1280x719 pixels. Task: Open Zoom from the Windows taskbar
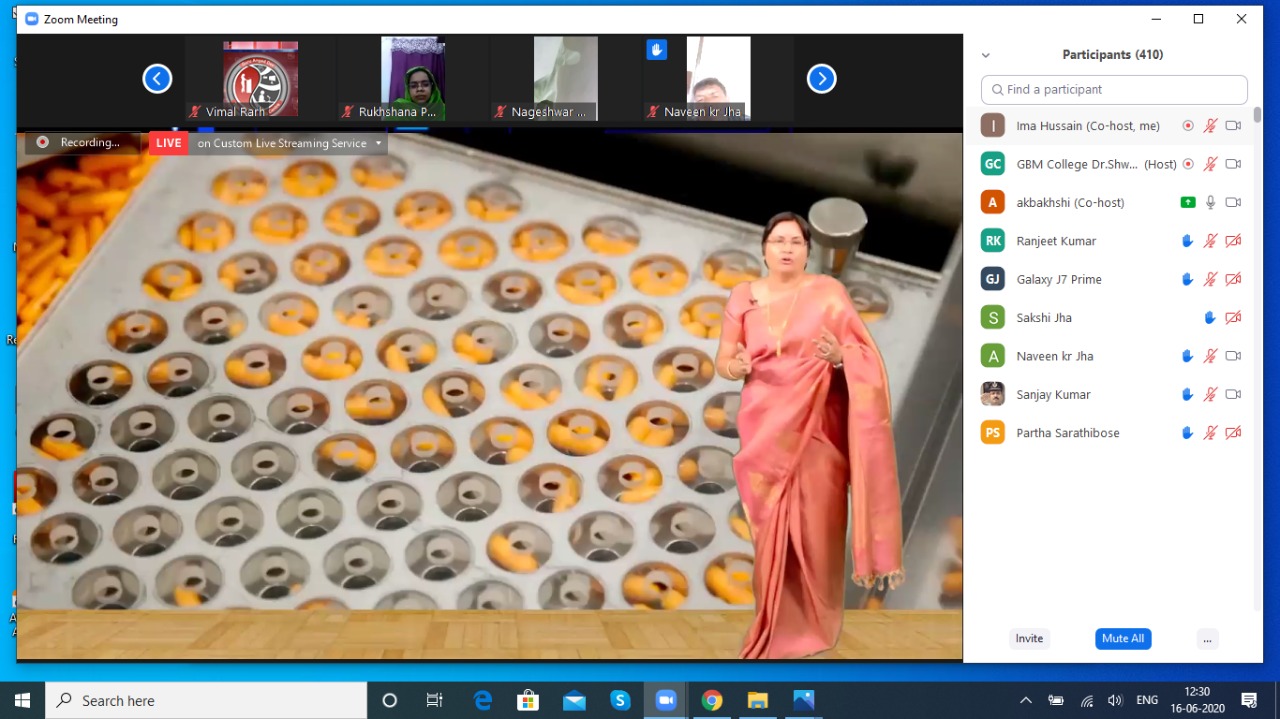[x=666, y=700]
